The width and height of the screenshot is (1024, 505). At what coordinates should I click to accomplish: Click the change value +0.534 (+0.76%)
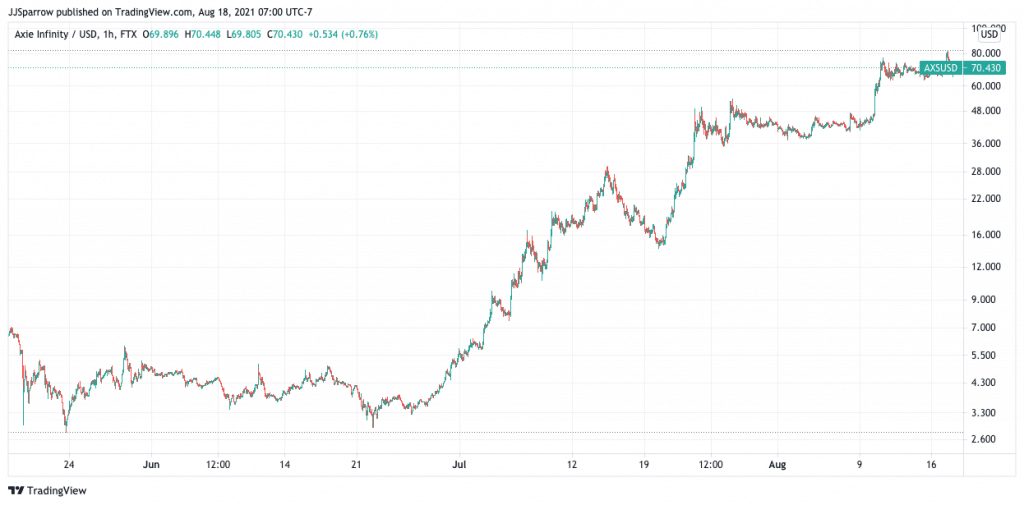[x=342, y=34]
